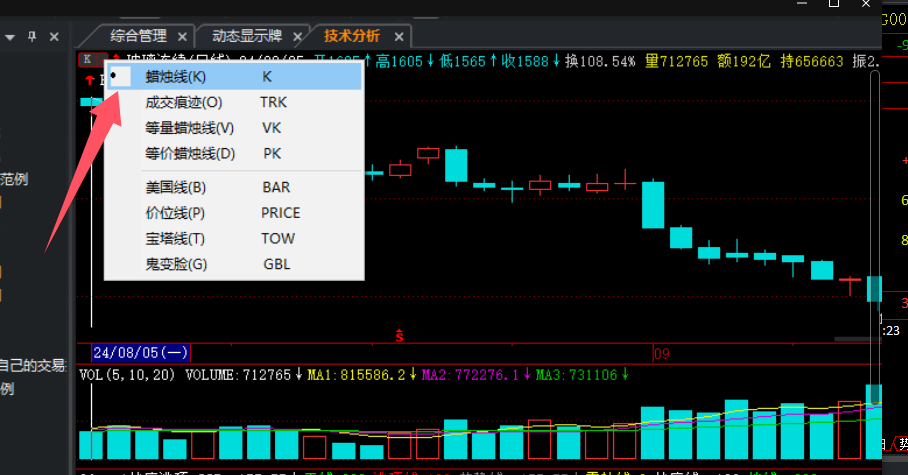
Task: Pick 等价蜡烛线(D) from the menu
Action: tap(189, 154)
